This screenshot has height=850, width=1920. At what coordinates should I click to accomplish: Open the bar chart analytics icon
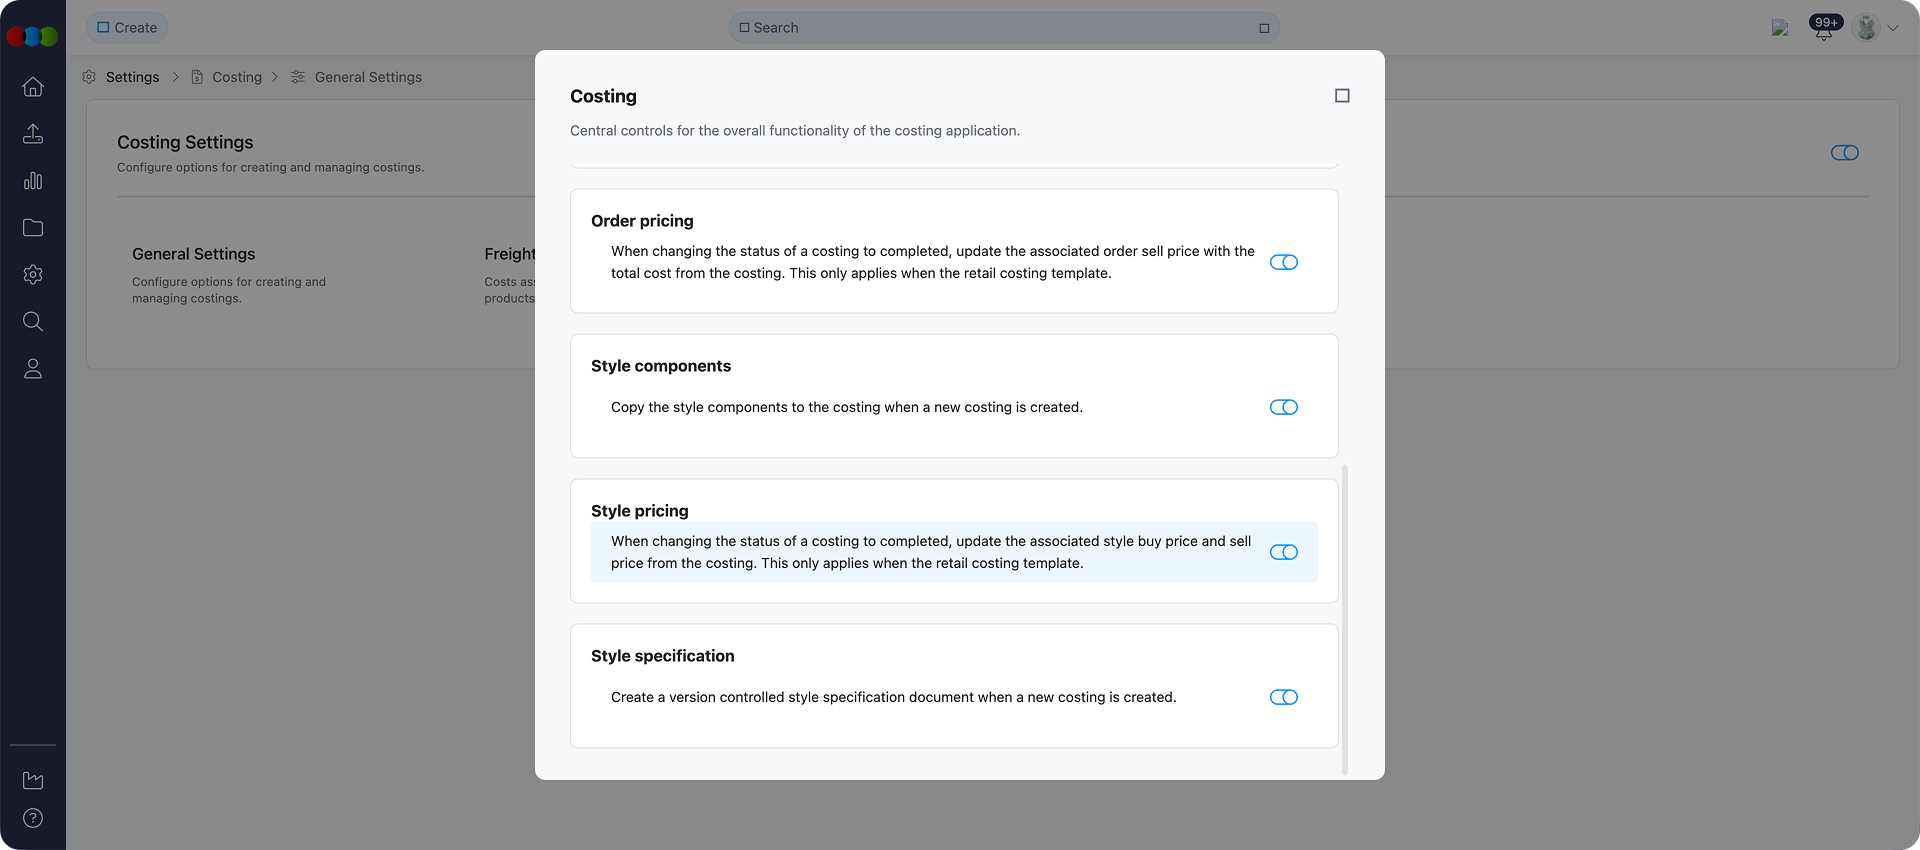[x=33, y=181]
